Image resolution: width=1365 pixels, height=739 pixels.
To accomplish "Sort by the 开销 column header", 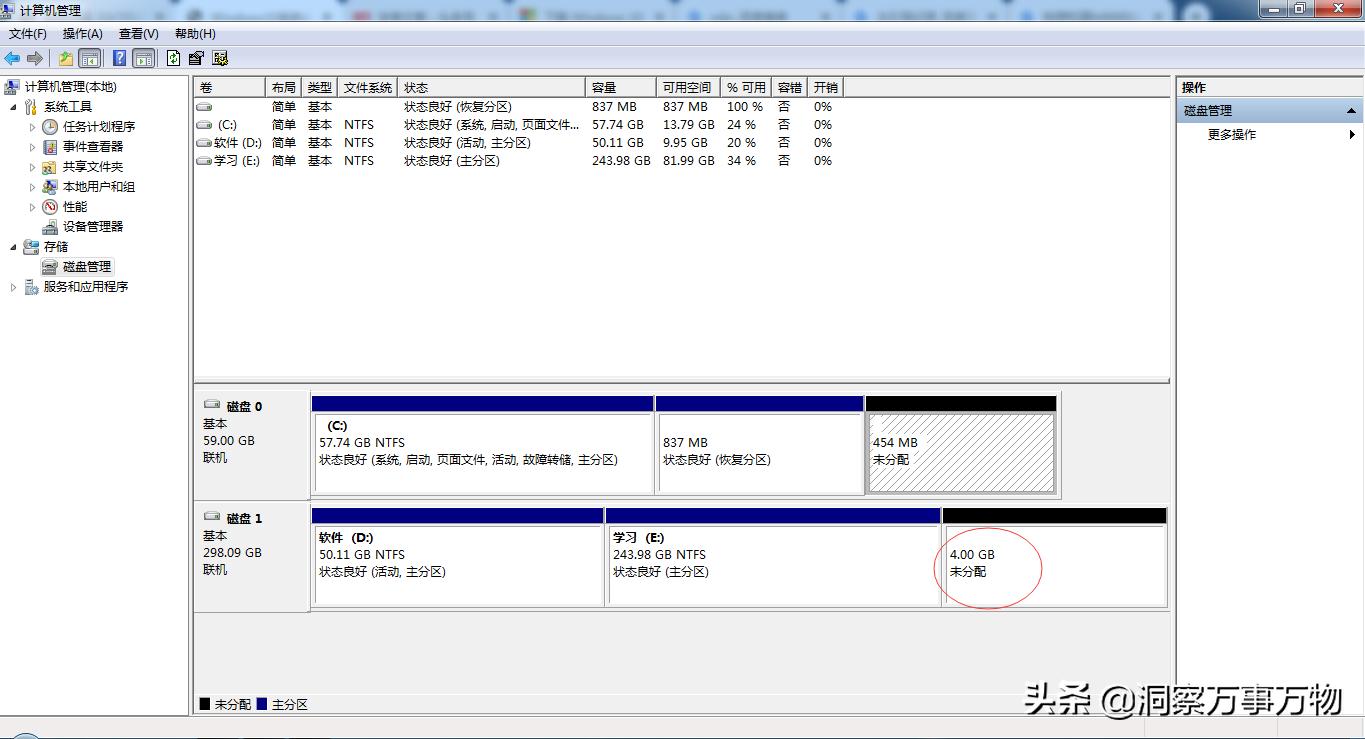I will pyautogui.click(x=825, y=88).
